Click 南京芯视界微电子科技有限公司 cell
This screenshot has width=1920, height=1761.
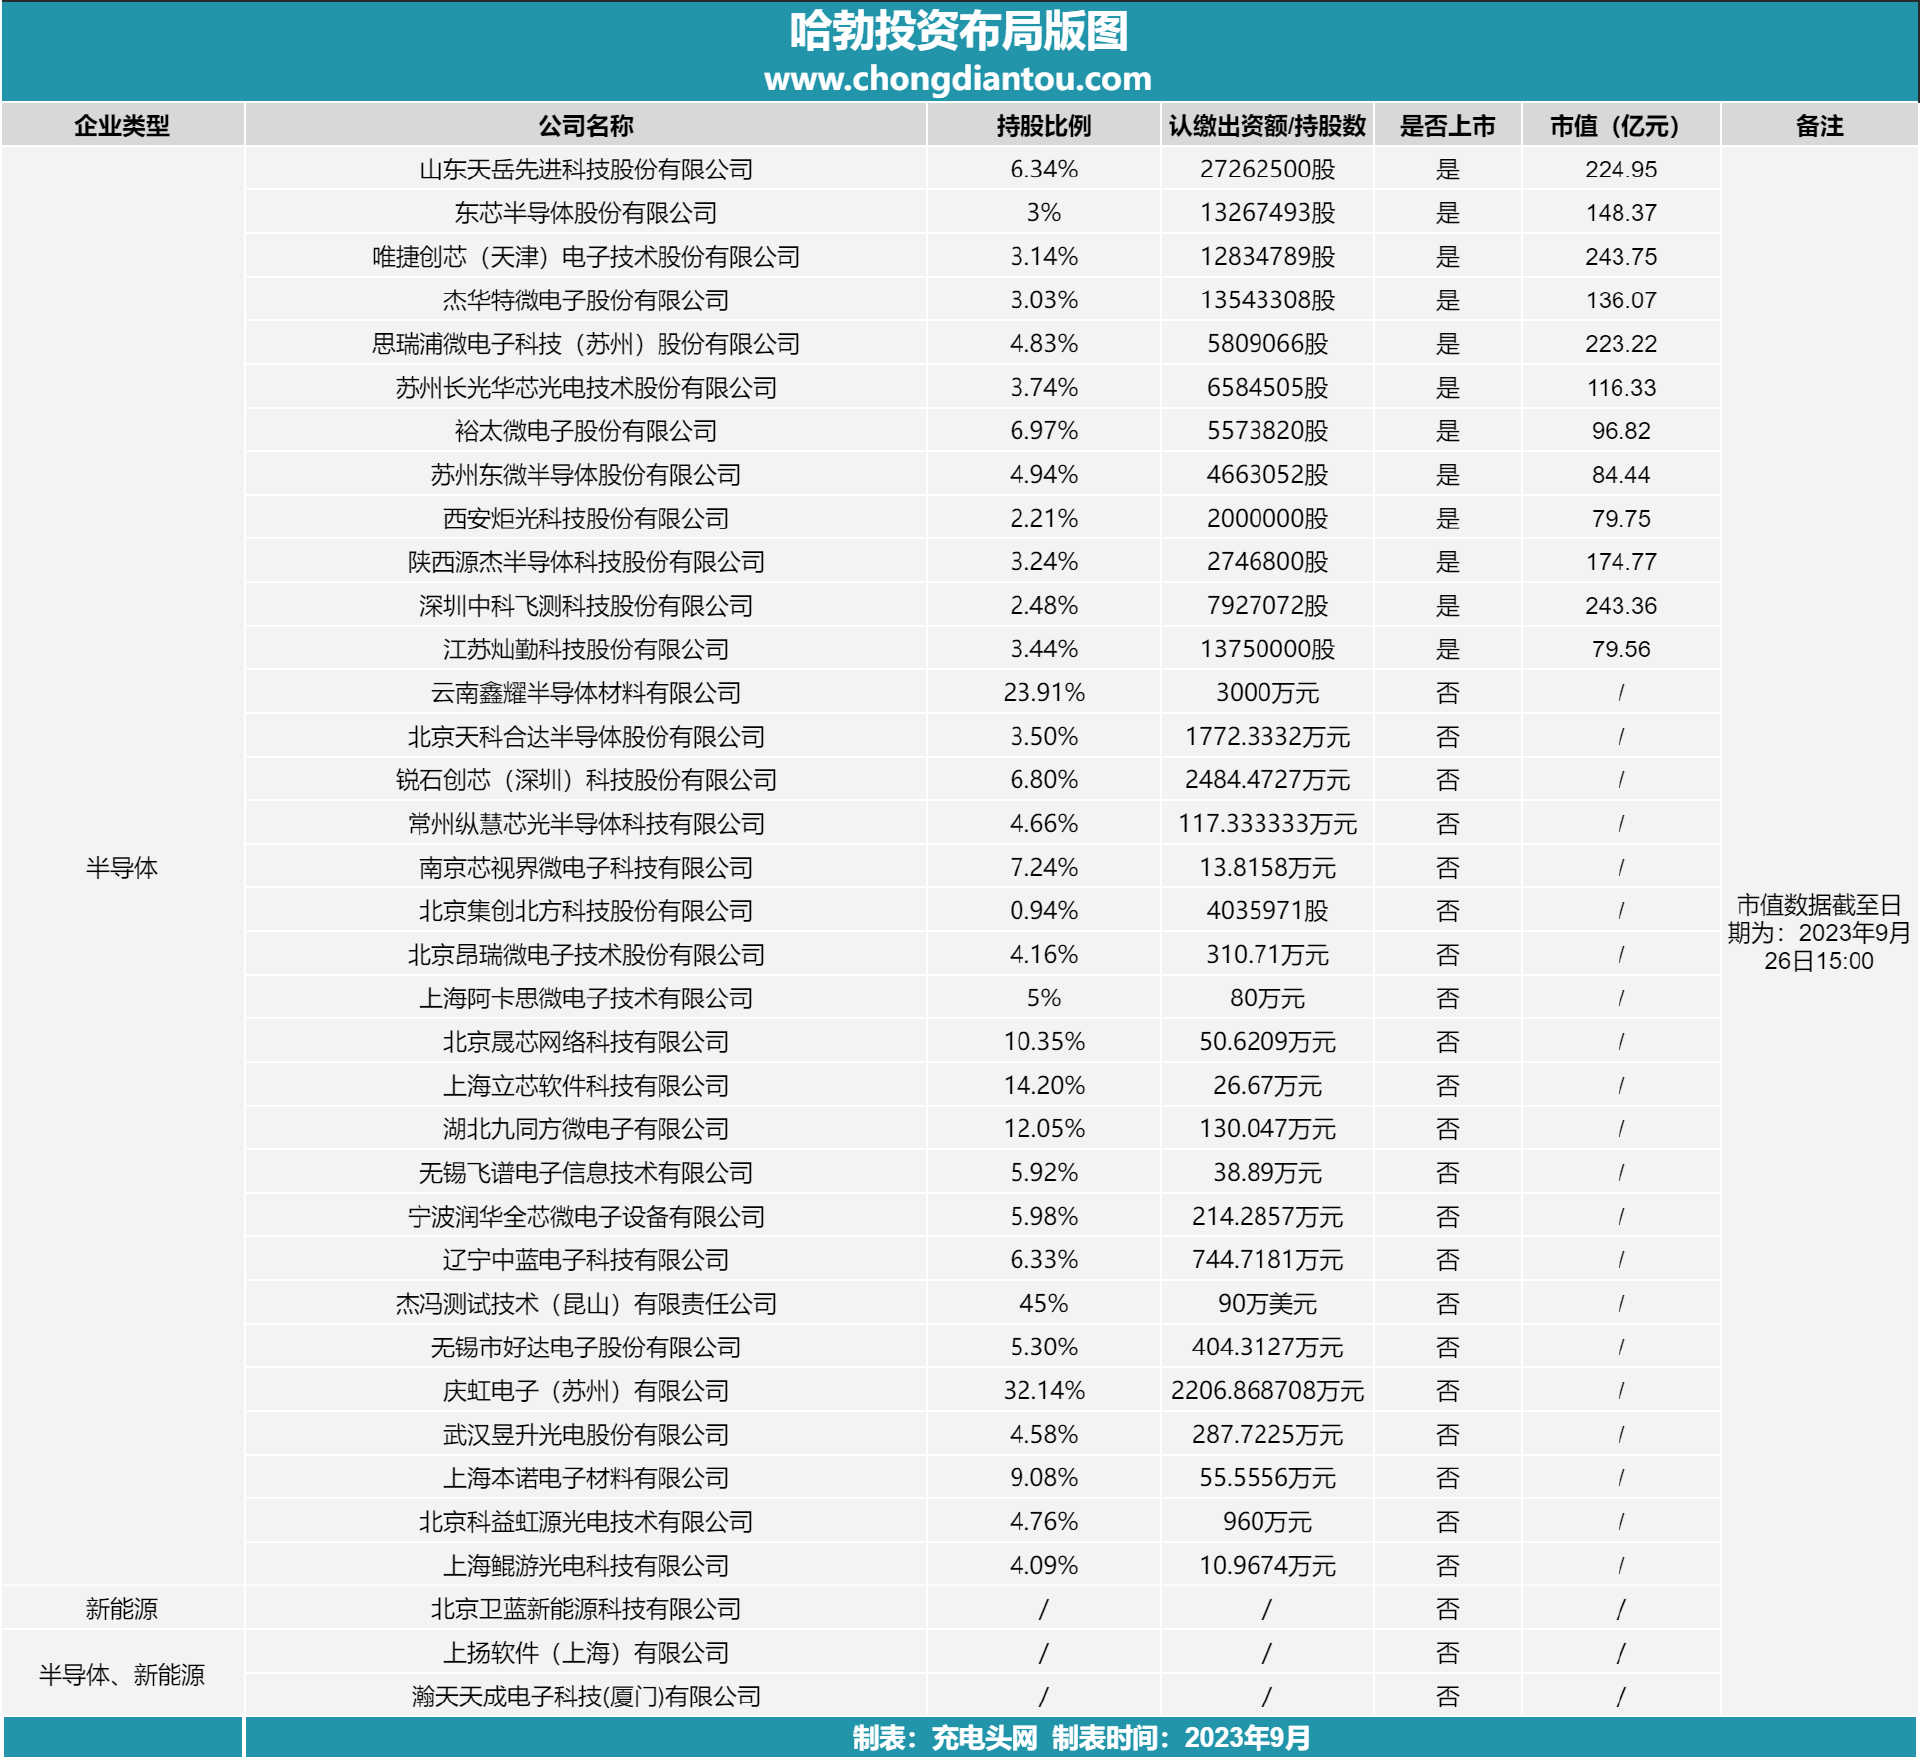tap(586, 868)
